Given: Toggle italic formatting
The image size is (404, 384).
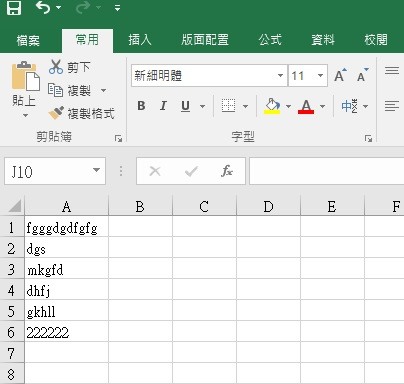Looking at the screenshot, I should (163, 106).
